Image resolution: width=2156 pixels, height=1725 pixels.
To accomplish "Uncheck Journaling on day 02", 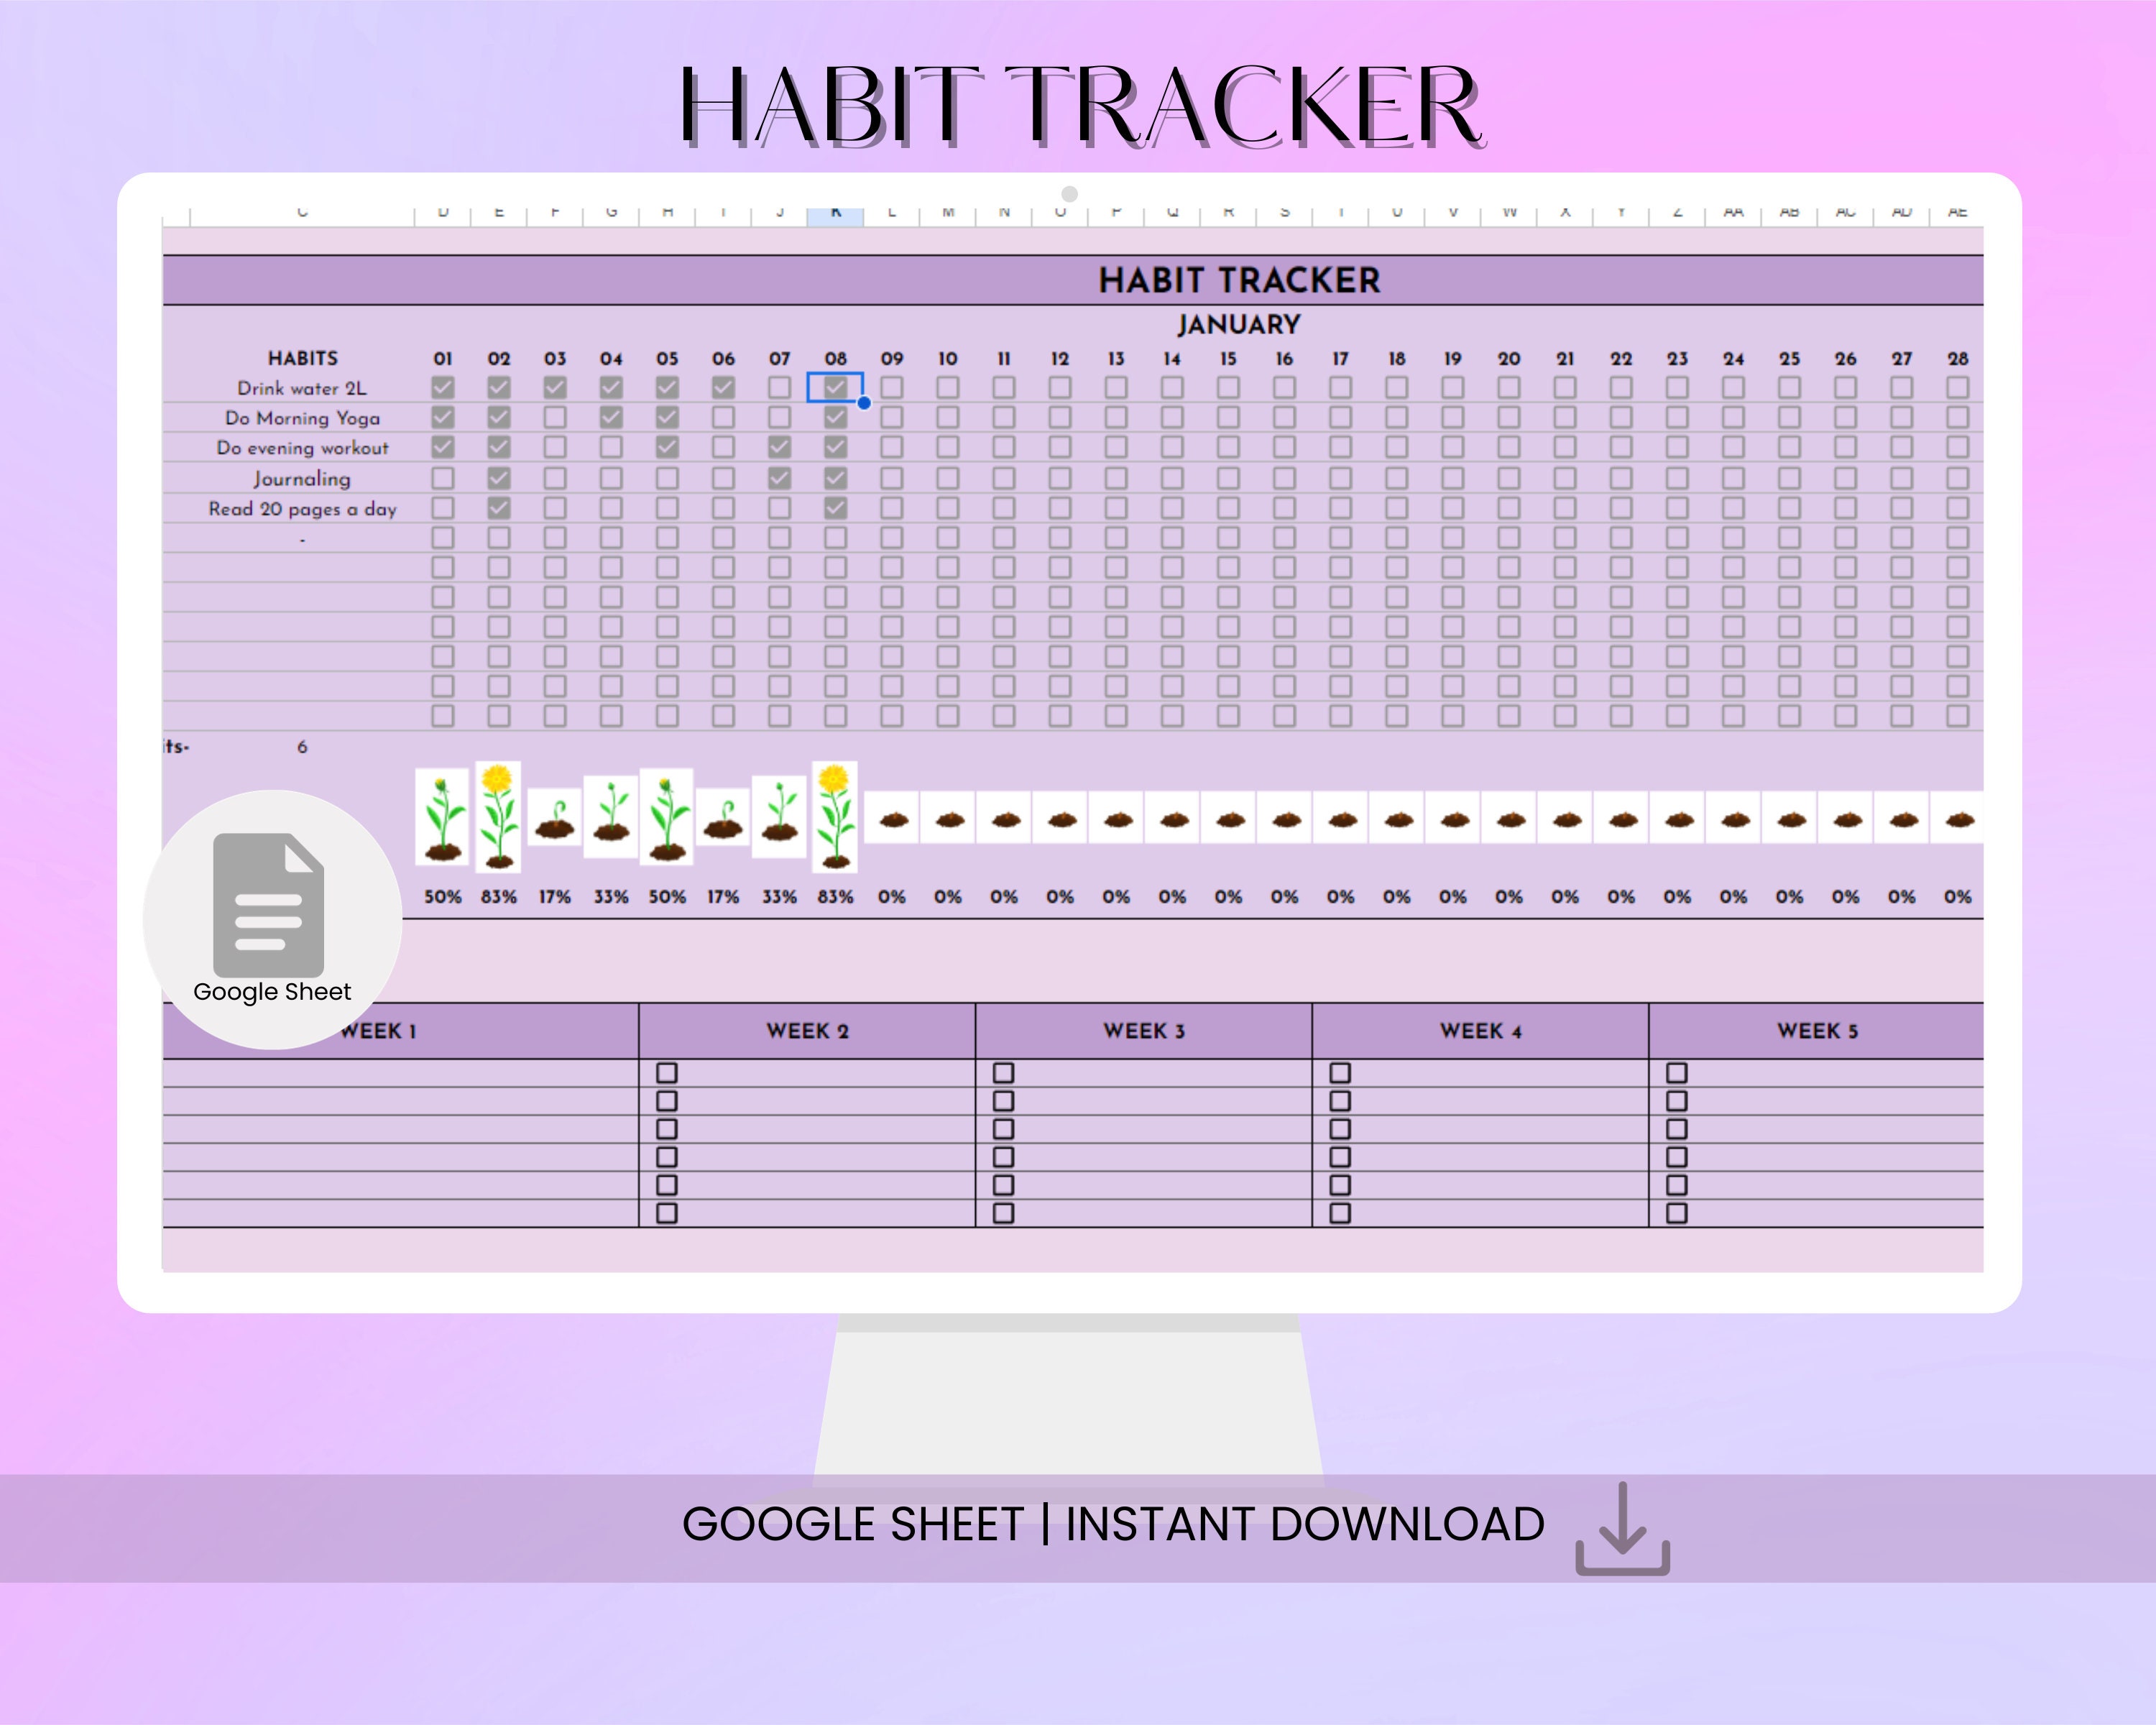I will point(501,478).
